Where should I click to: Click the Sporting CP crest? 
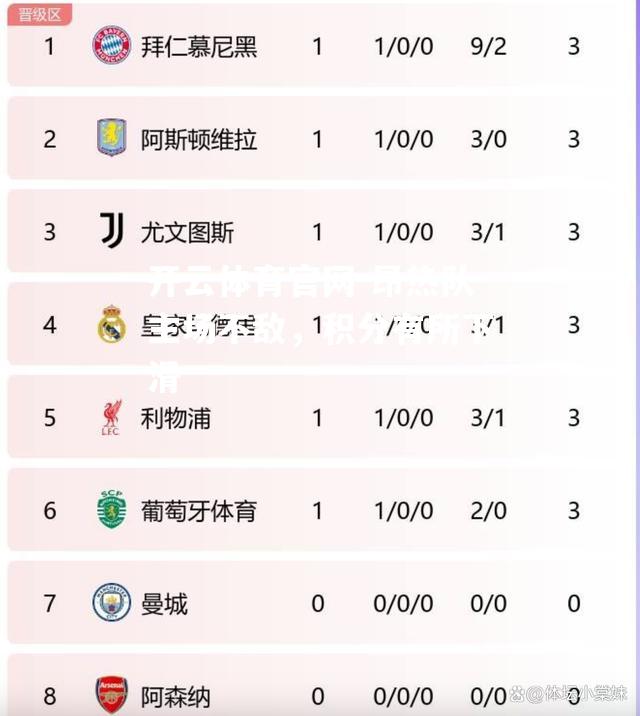click(x=111, y=509)
